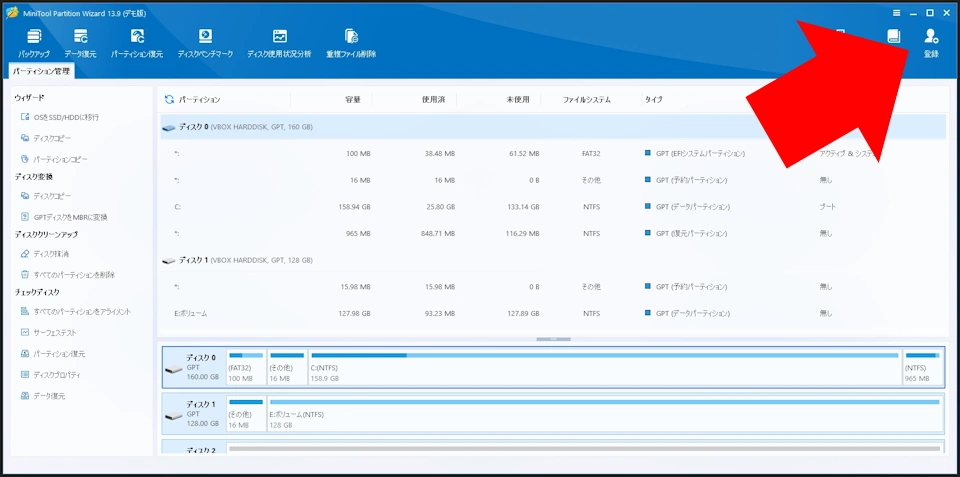Viewport: 960px width, 477px height.
Task: Refresh the partition list with the reload icon
Action: [170, 99]
